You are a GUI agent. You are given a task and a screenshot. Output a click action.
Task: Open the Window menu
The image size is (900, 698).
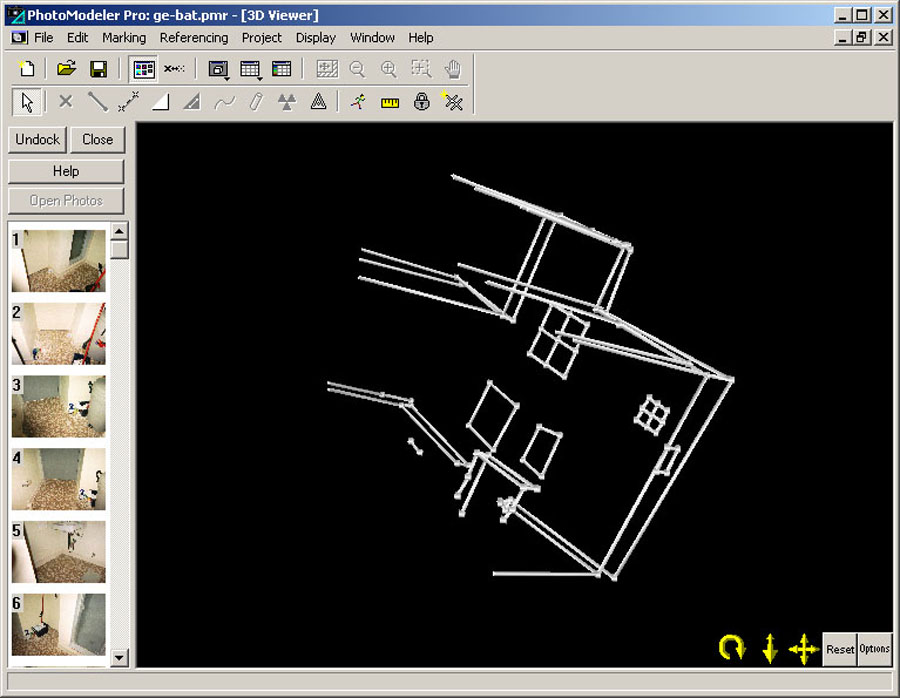tap(373, 38)
